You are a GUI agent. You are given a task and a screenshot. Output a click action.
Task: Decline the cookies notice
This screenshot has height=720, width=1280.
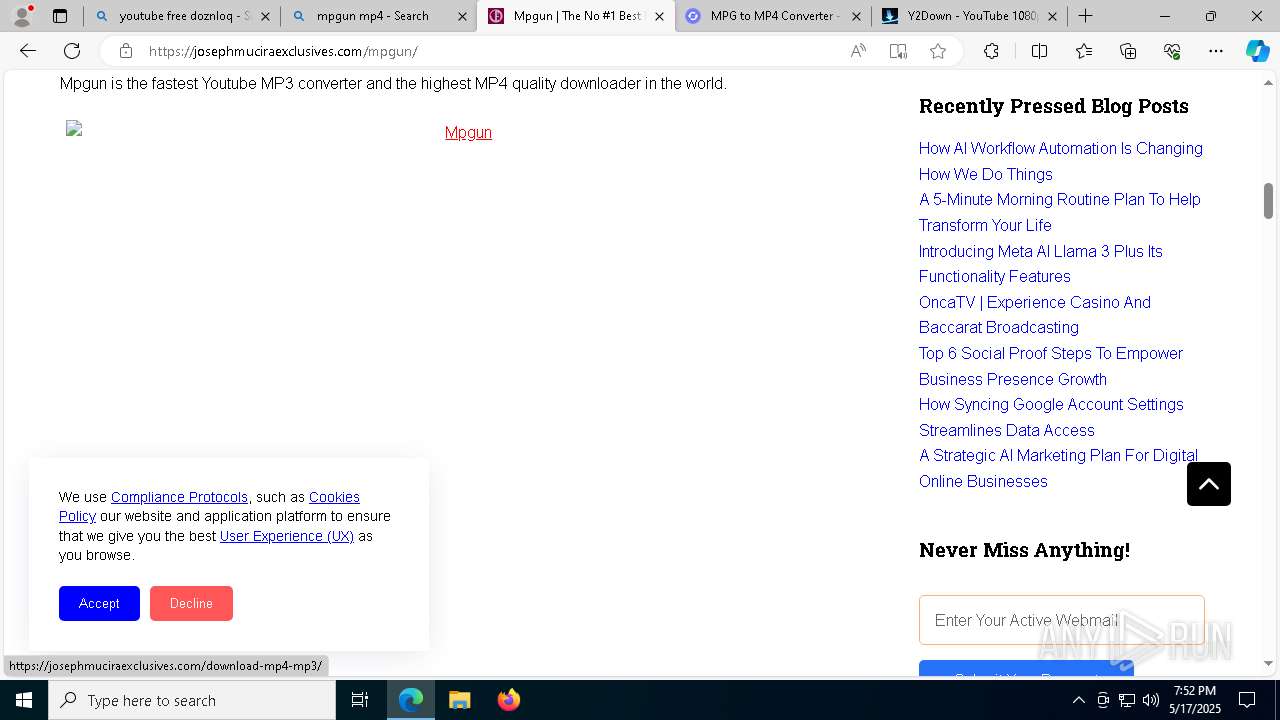pos(191,603)
